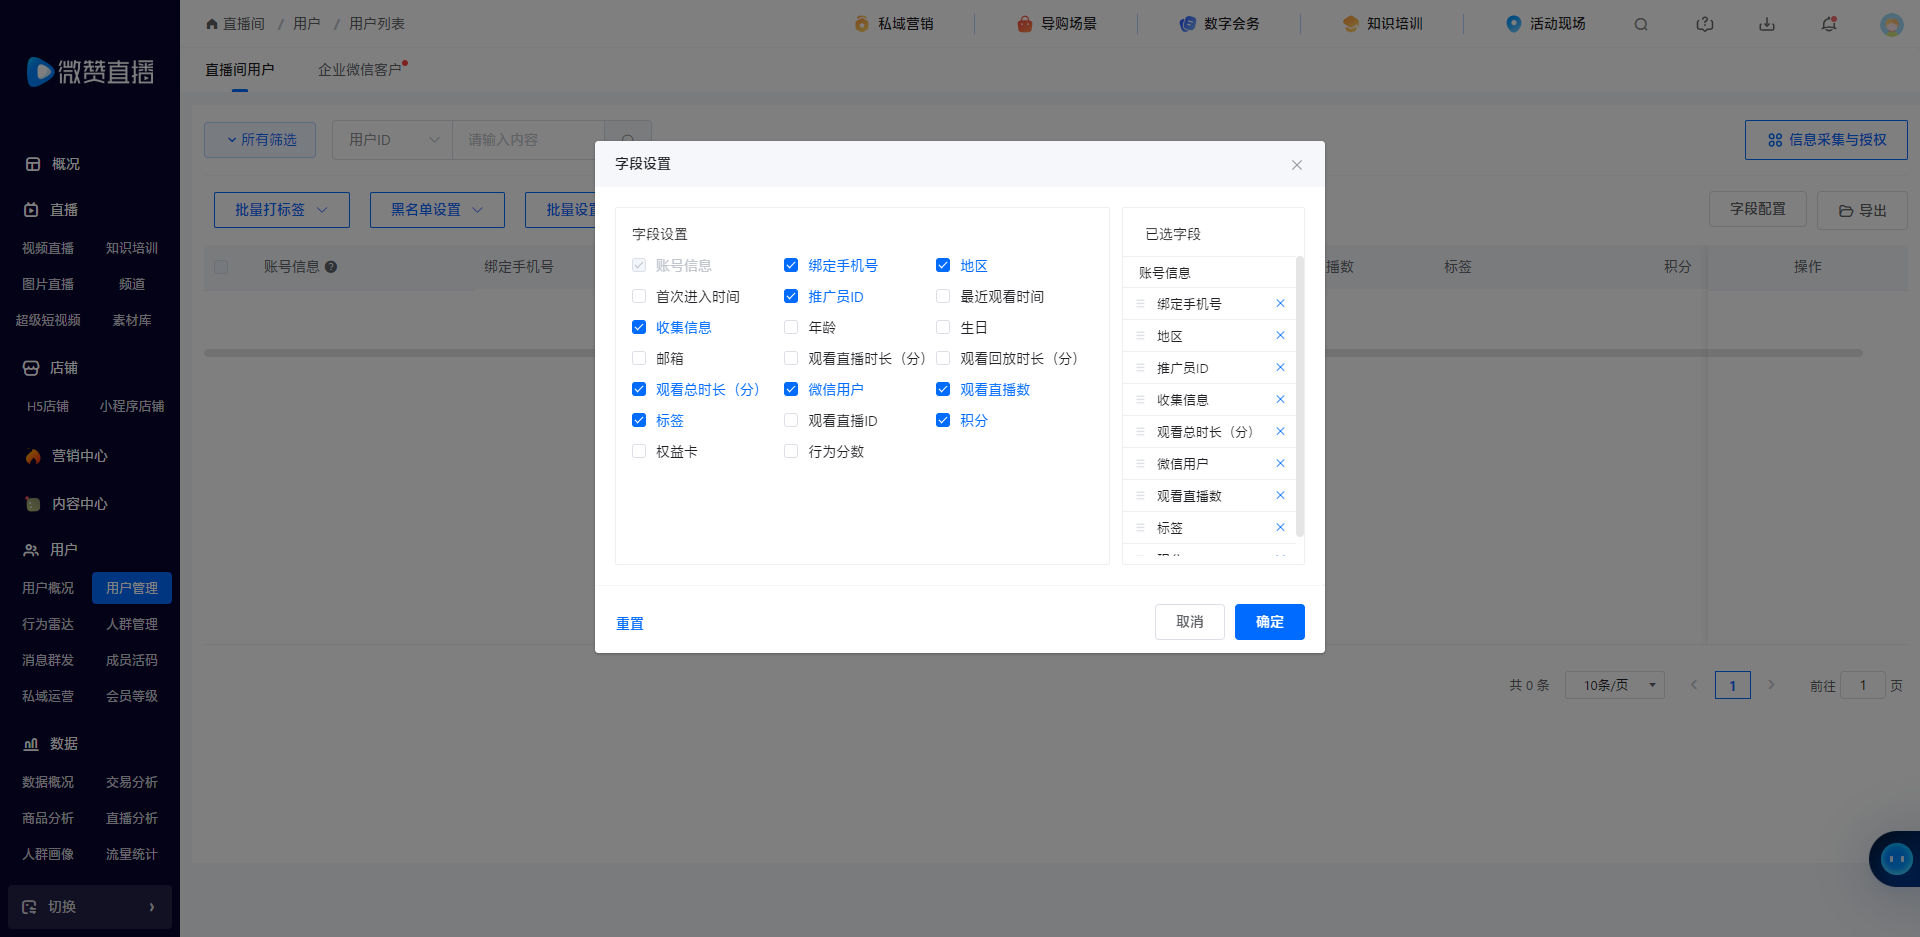Grab drag handle of 绑定手机号 row
This screenshot has height=937, width=1920.
tap(1140, 303)
